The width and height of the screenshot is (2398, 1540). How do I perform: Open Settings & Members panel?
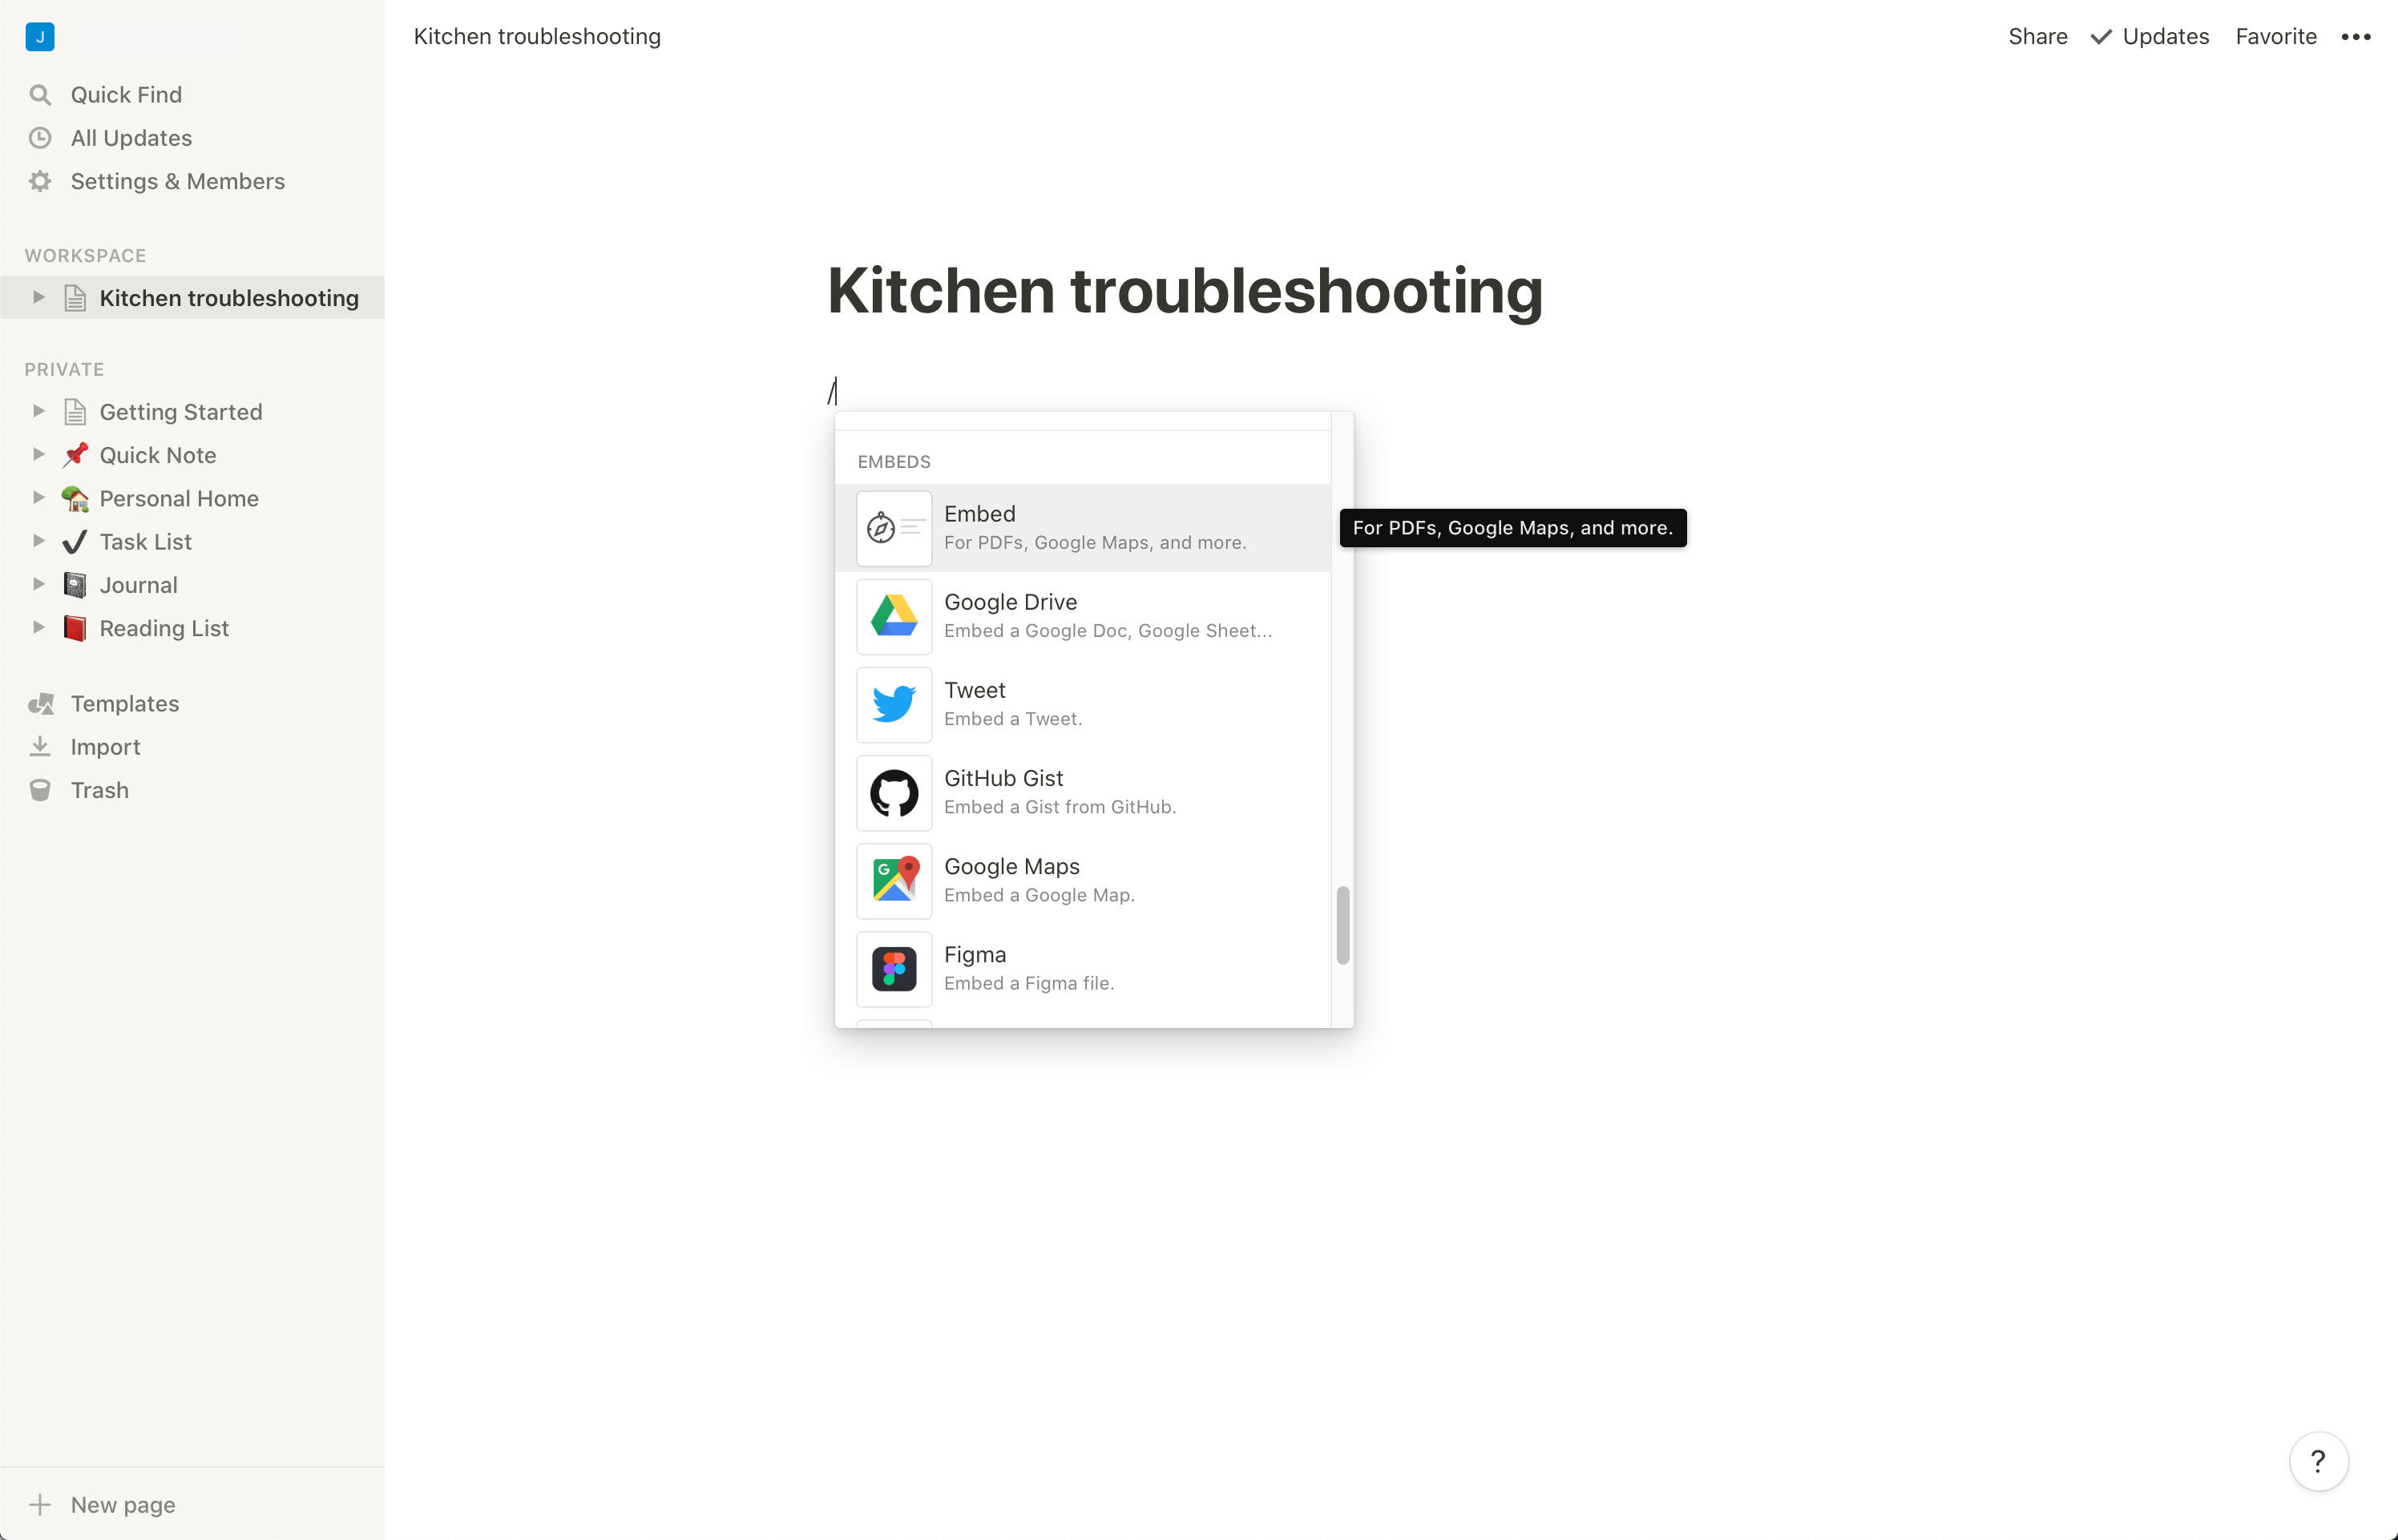click(x=176, y=180)
